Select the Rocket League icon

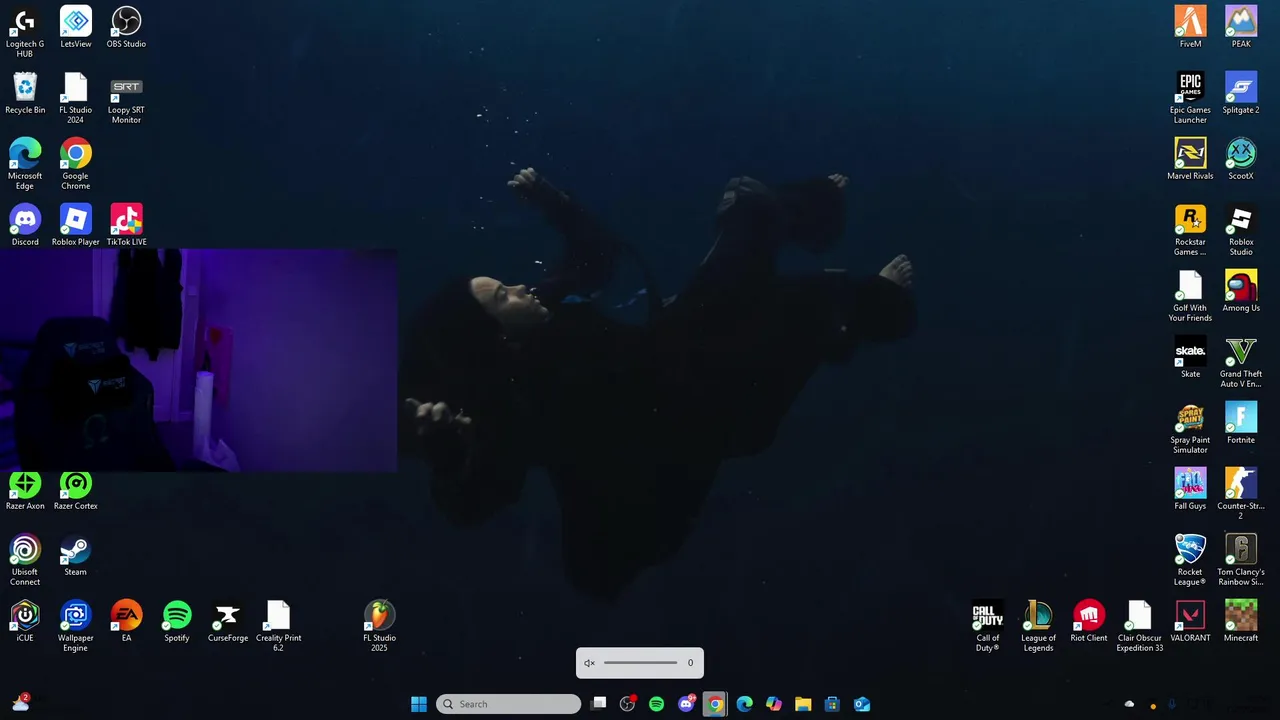[x=1190, y=560]
